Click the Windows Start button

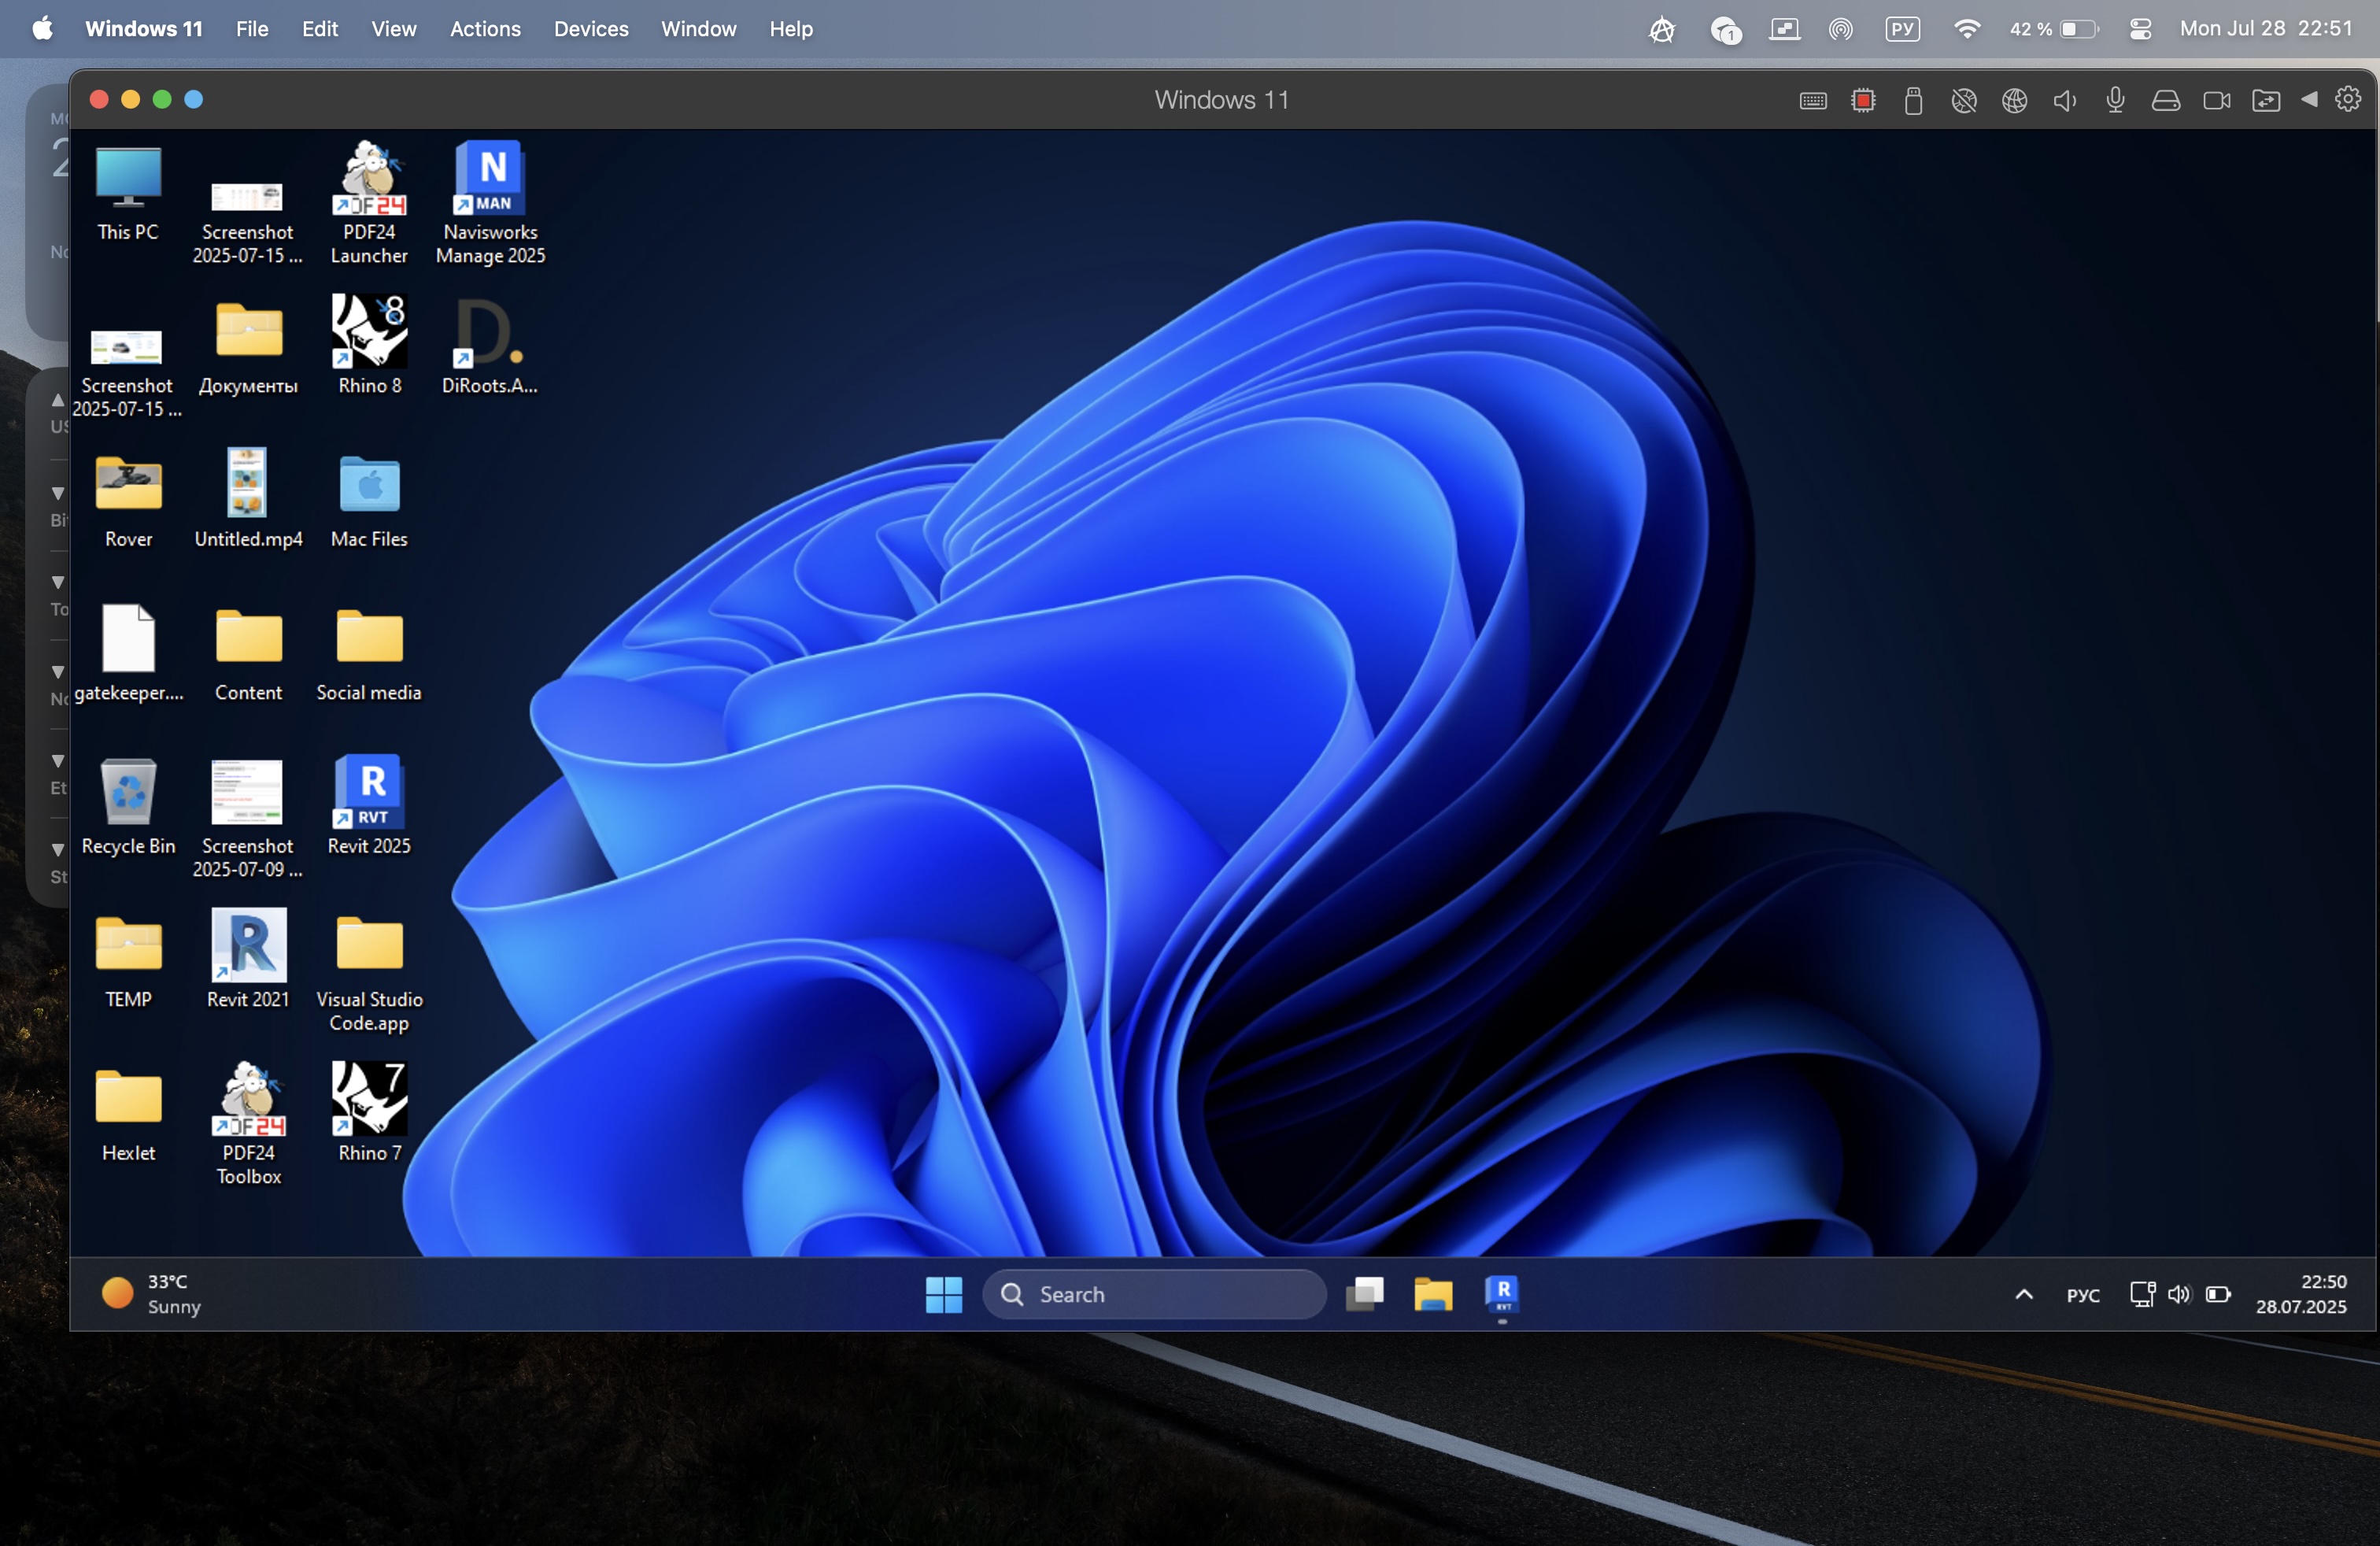[943, 1294]
